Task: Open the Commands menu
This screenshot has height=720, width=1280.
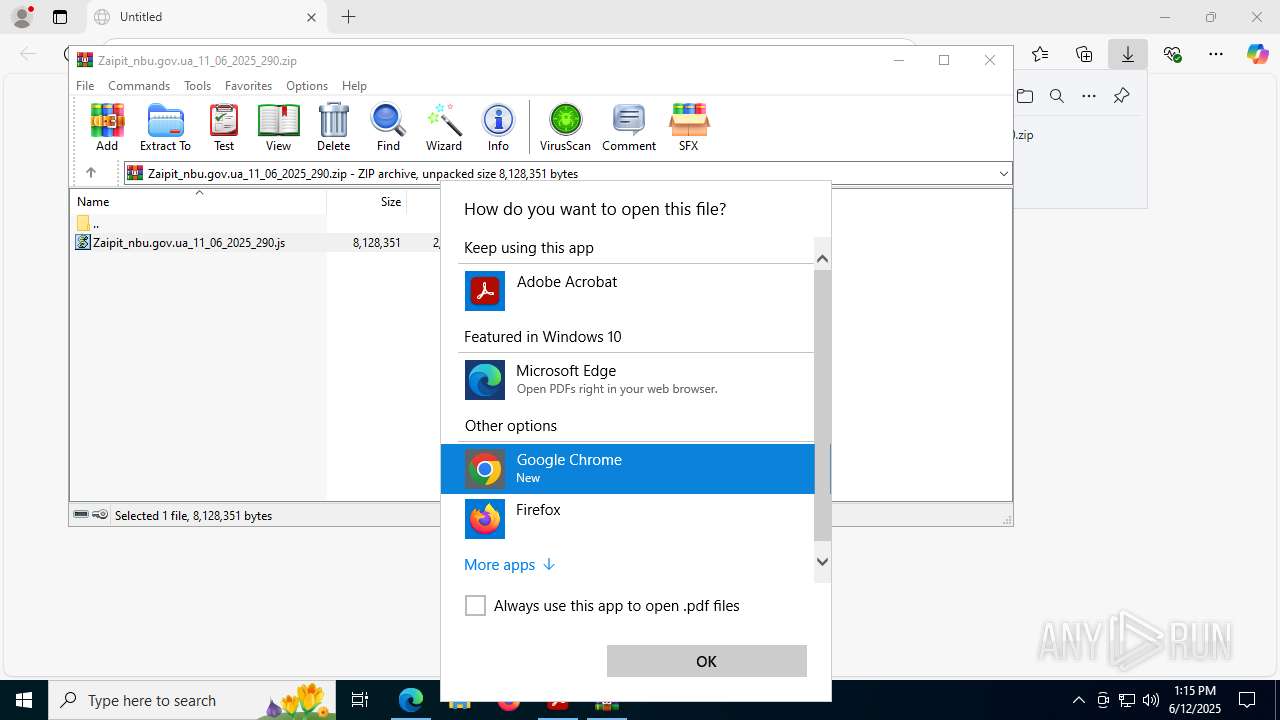Action: point(139,86)
